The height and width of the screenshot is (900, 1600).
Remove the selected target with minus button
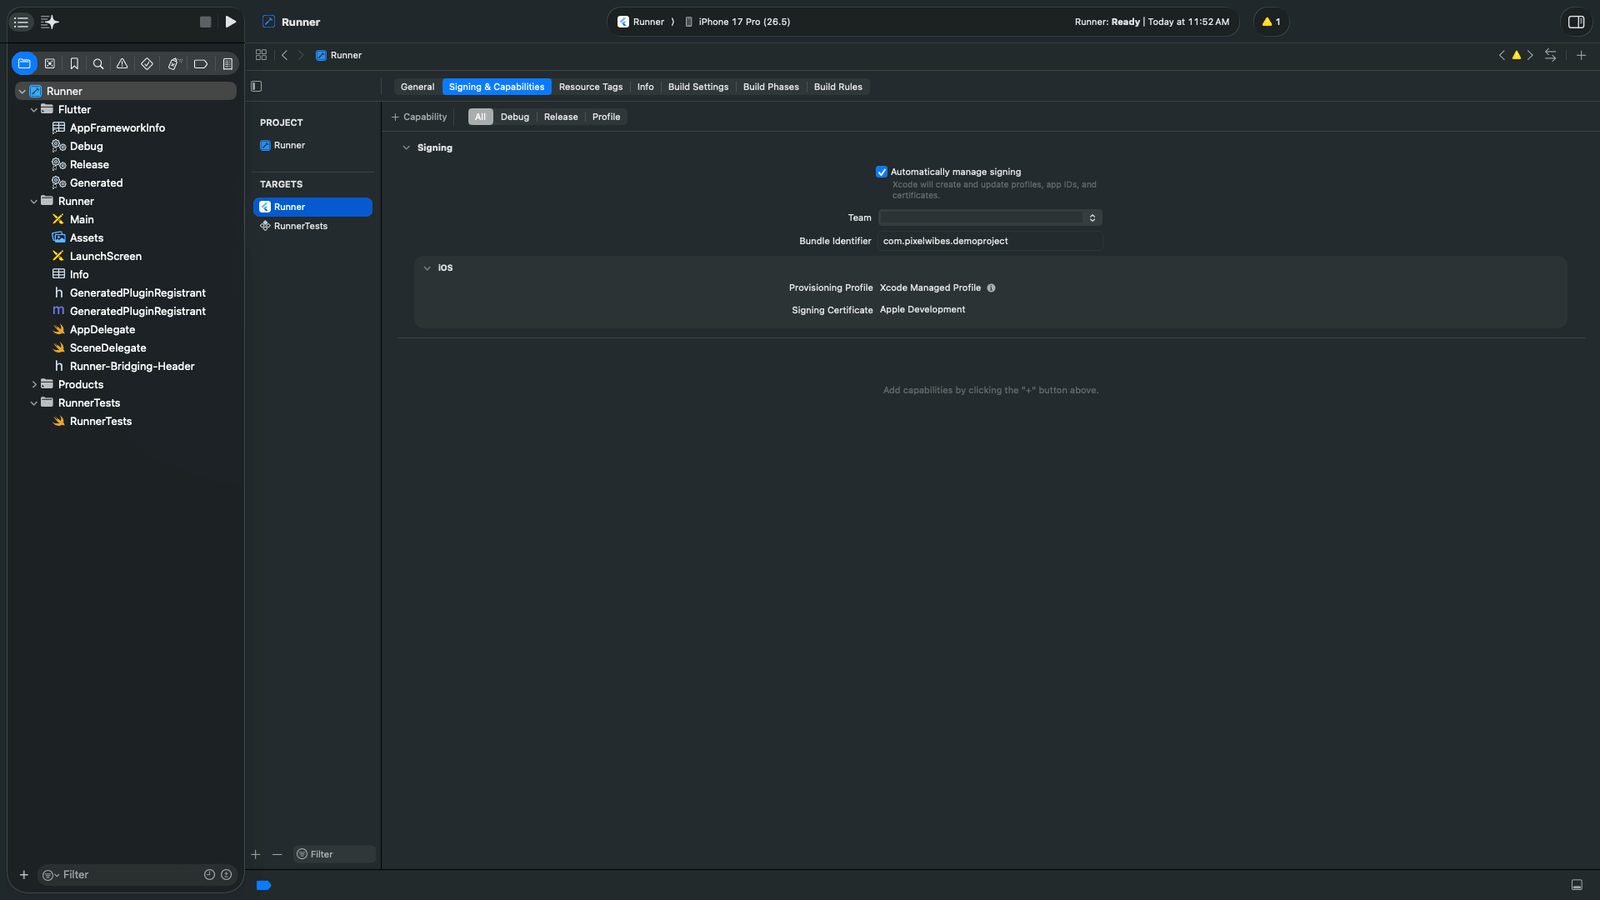(277, 854)
